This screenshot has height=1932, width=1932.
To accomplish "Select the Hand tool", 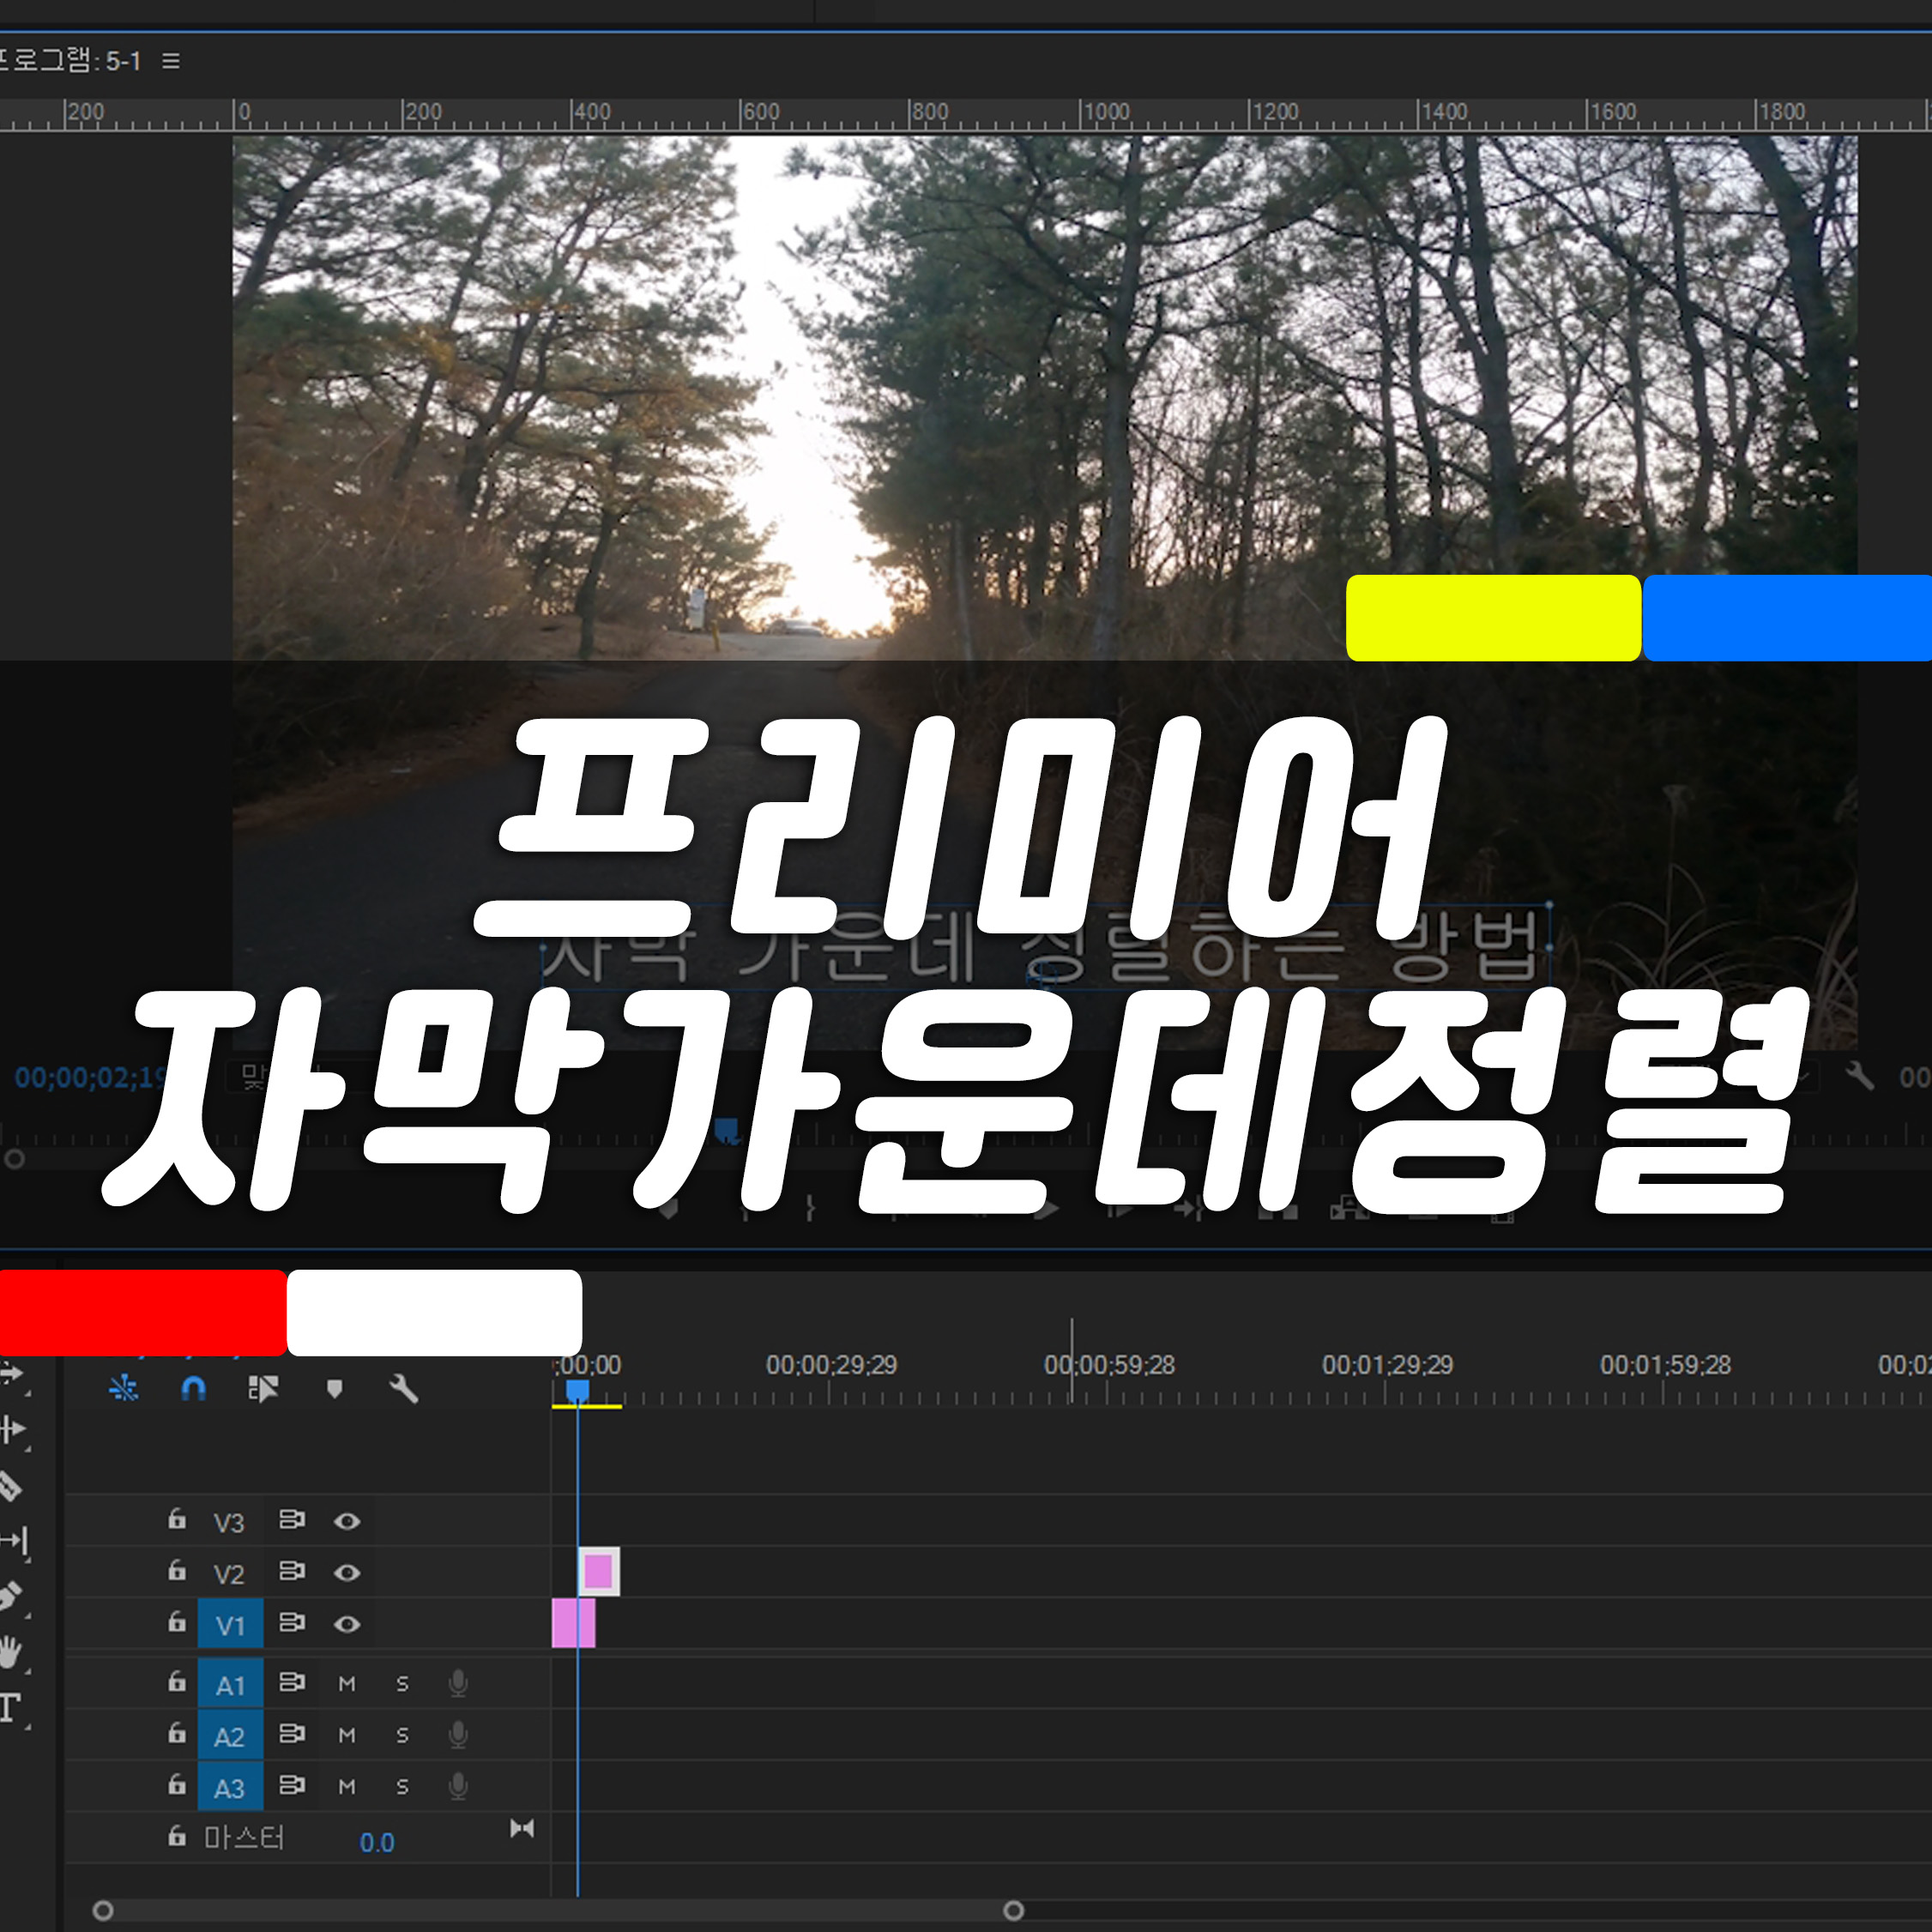I will click(11, 1651).
